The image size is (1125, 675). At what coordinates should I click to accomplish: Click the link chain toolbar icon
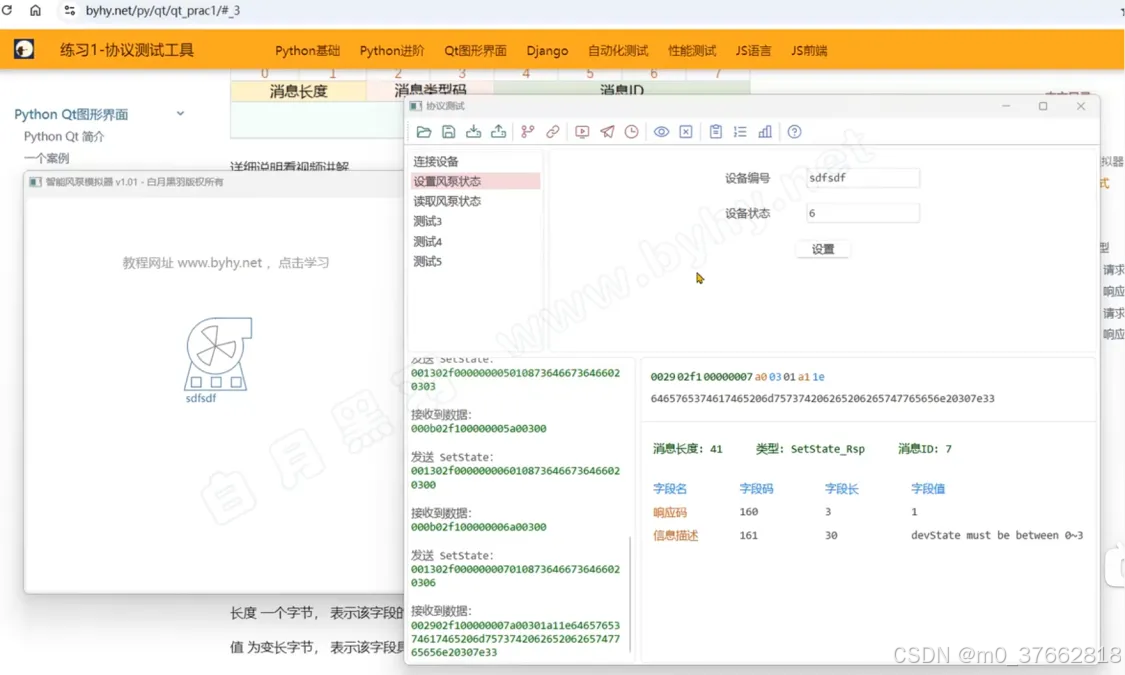pos(553,132)
